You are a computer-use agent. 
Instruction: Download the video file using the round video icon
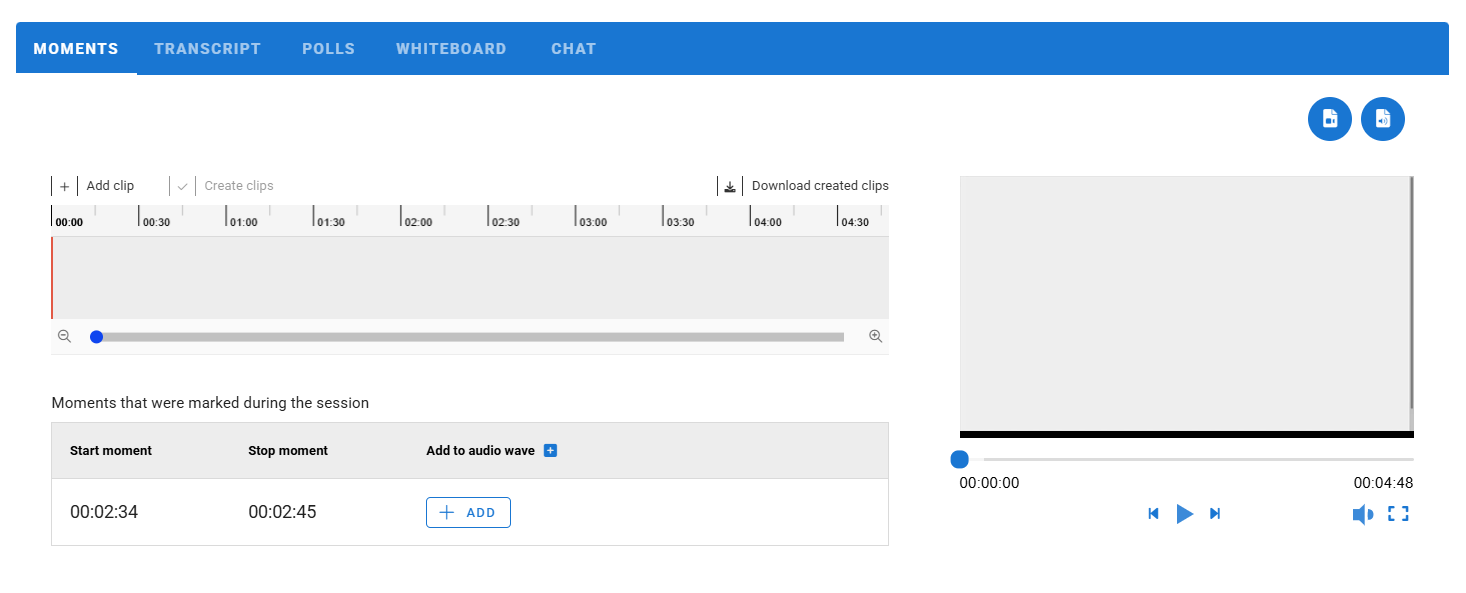click(x=1329, y=119)
